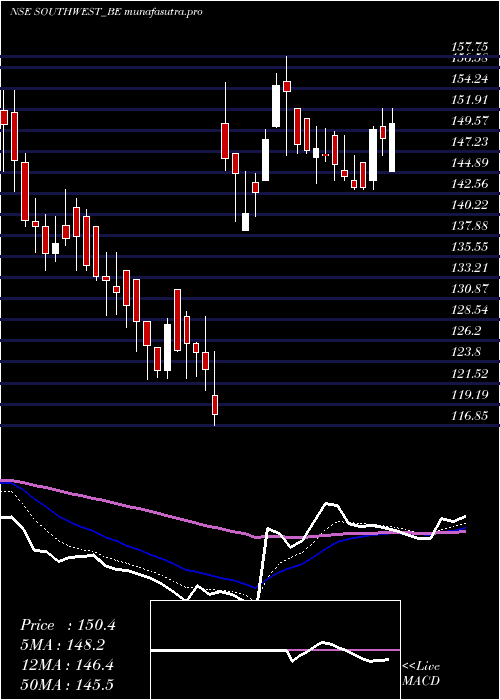The width and height of the screenshot is (500, 700).
Task: Click the 116.85 price level label
Action: point(469,416)
